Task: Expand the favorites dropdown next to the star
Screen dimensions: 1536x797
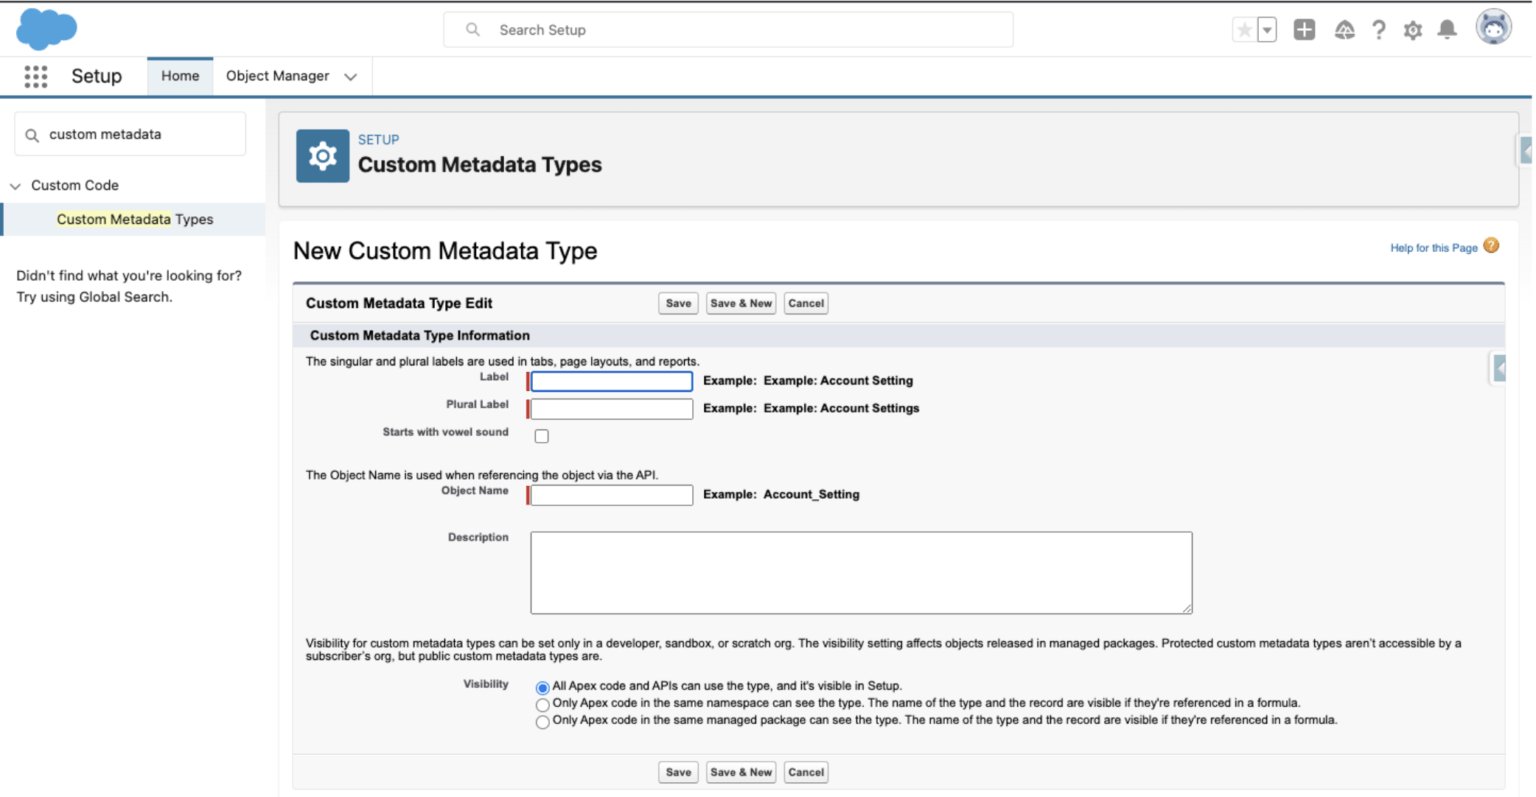Action: [x=1267, y=30]
